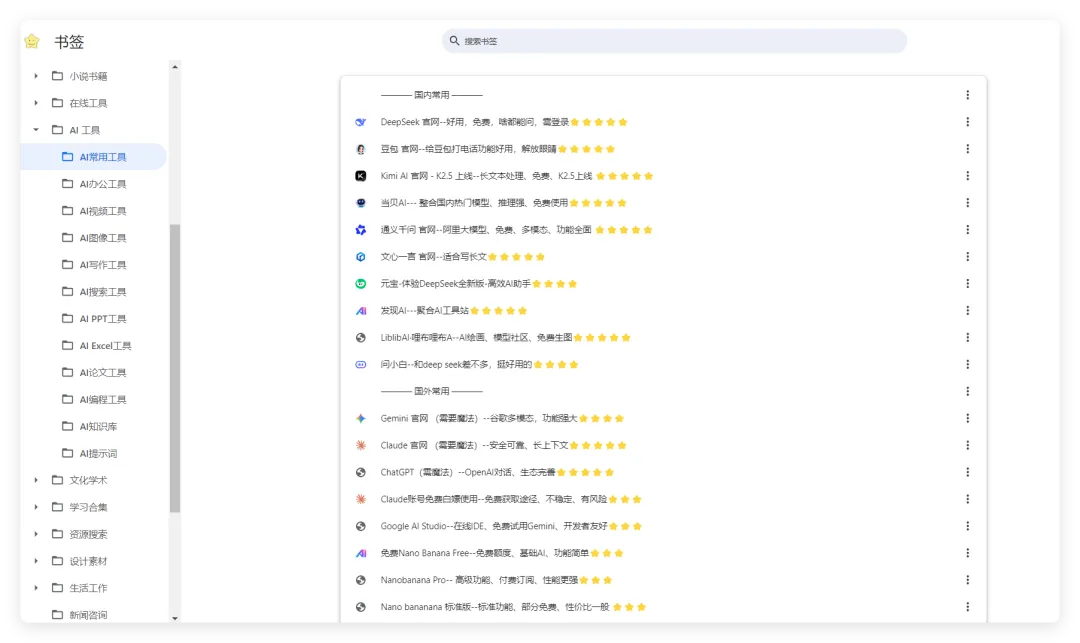Expand the 文化学术 folder
Image resolution: width=1080 pixels, height=643 pixels.
36,480
